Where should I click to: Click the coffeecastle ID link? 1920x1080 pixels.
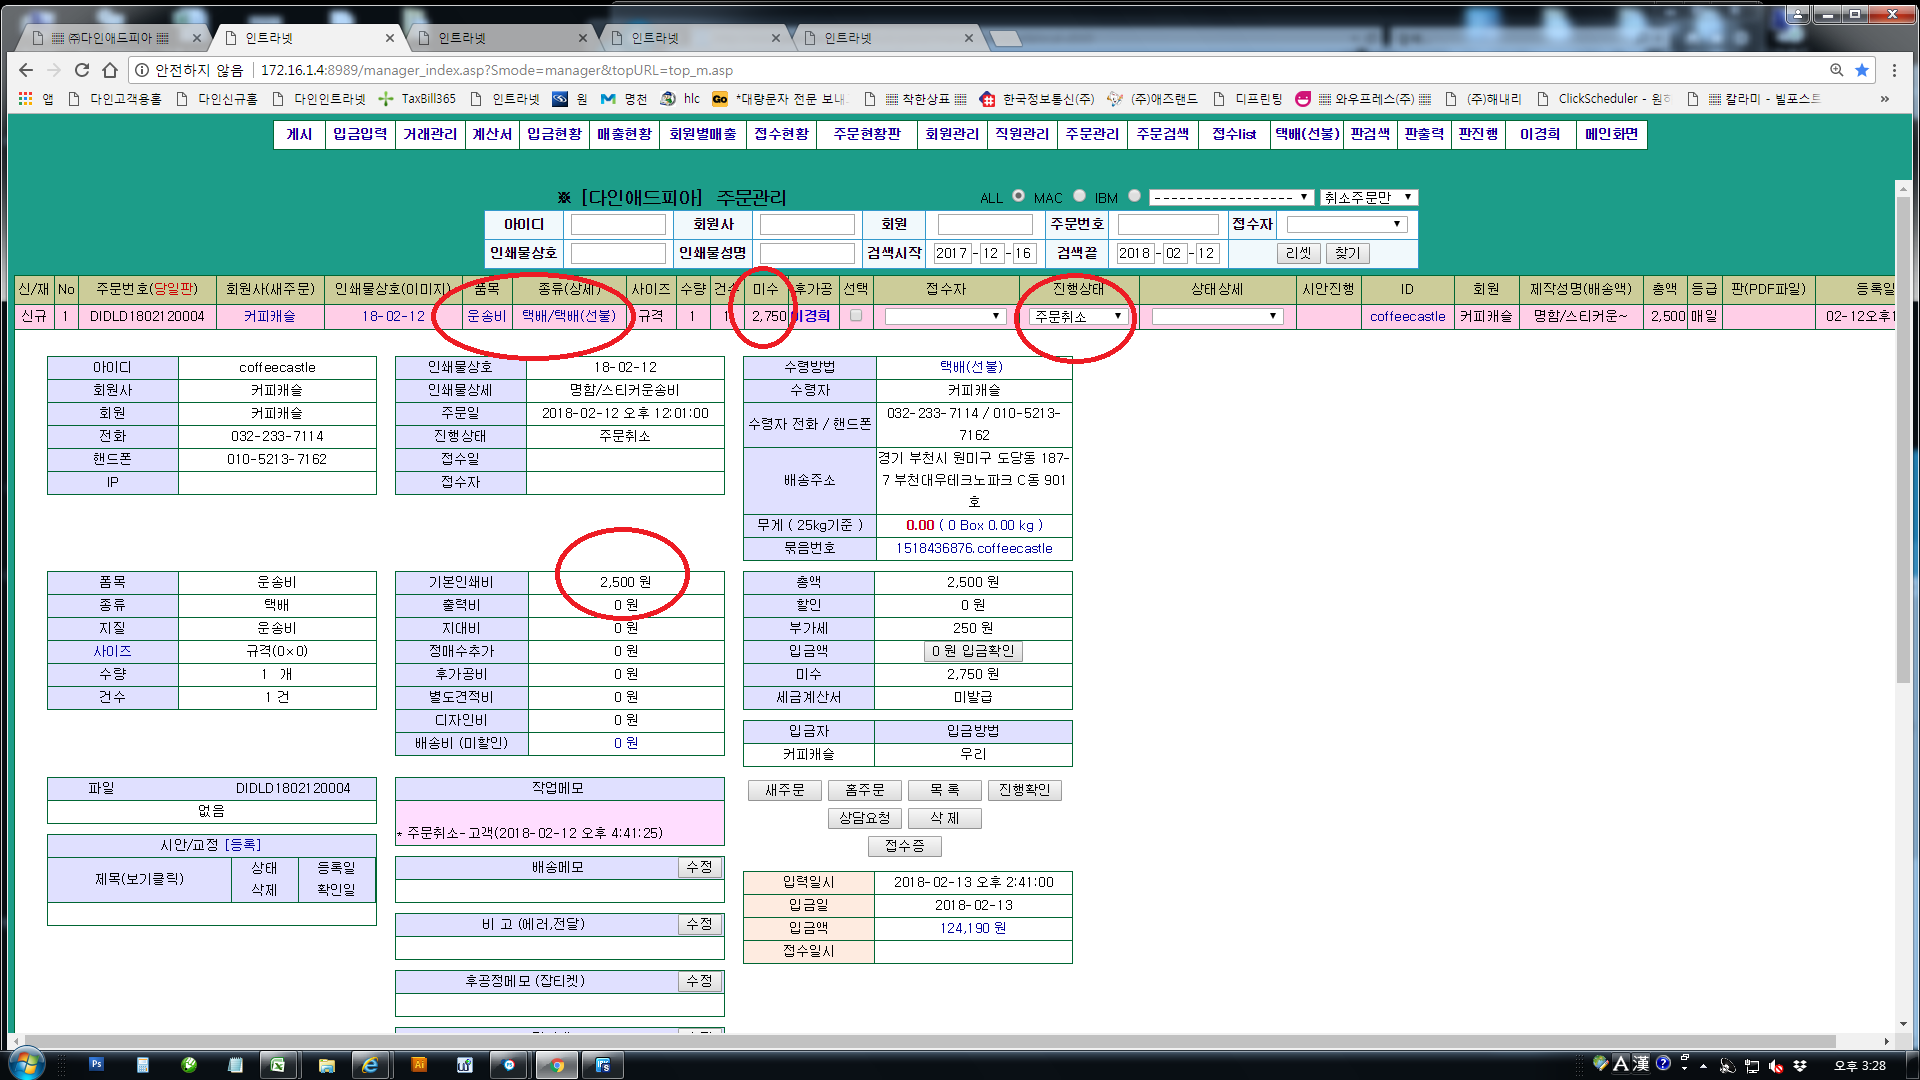point(1407,316)
